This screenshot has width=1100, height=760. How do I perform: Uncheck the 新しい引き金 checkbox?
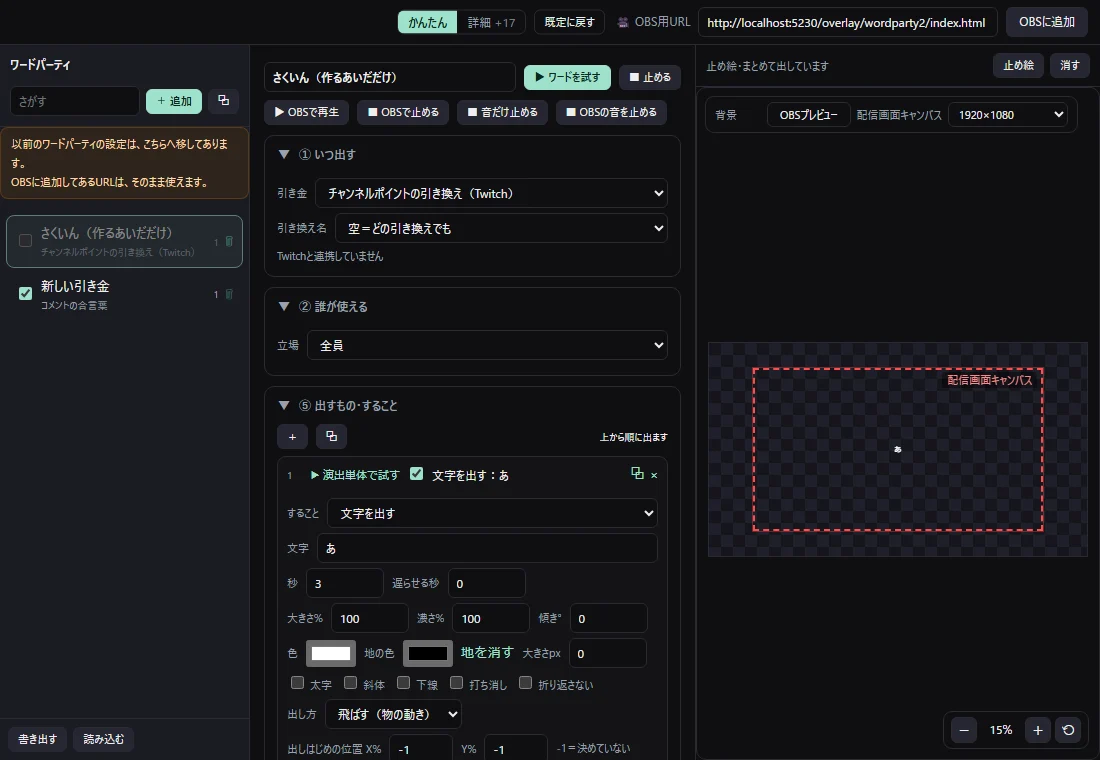point(25,293)
